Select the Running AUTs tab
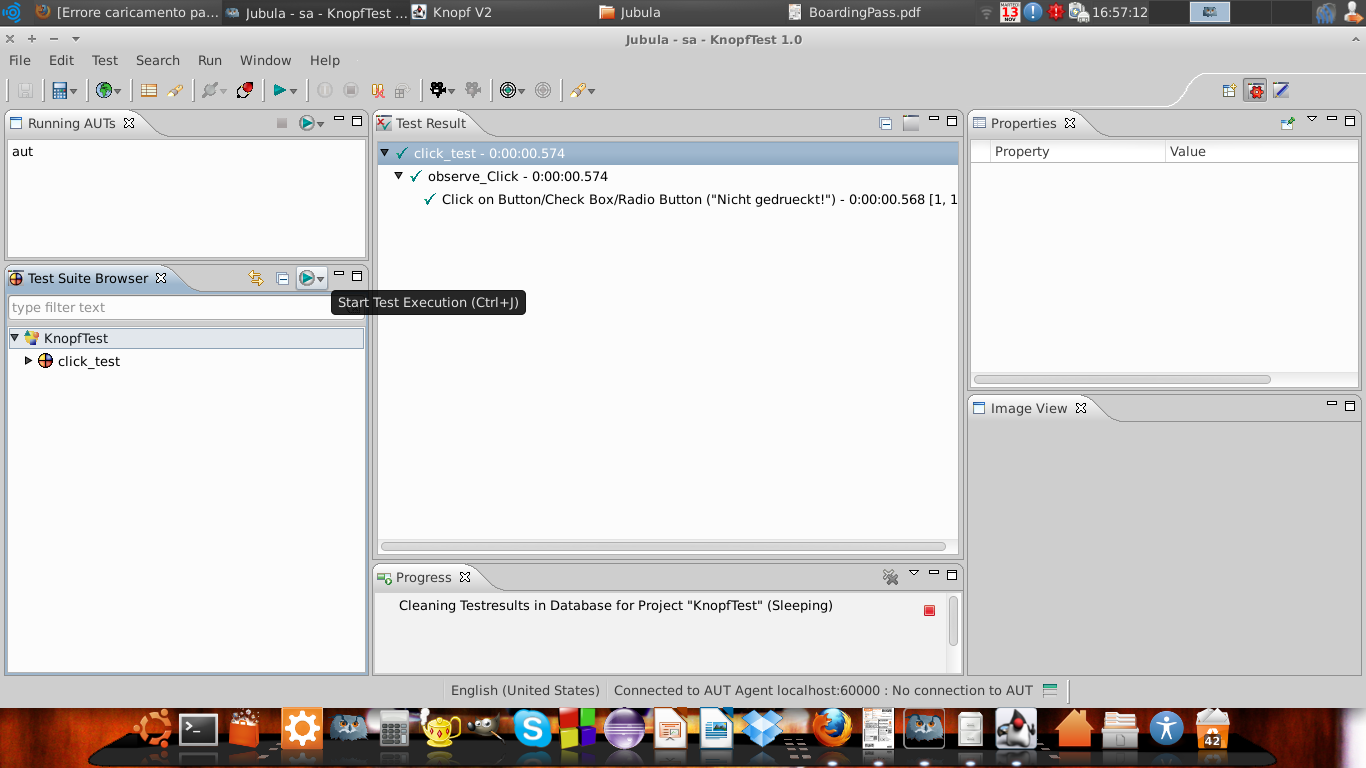This screenshot has width=1366, height=768. click(x=72, y=123)
